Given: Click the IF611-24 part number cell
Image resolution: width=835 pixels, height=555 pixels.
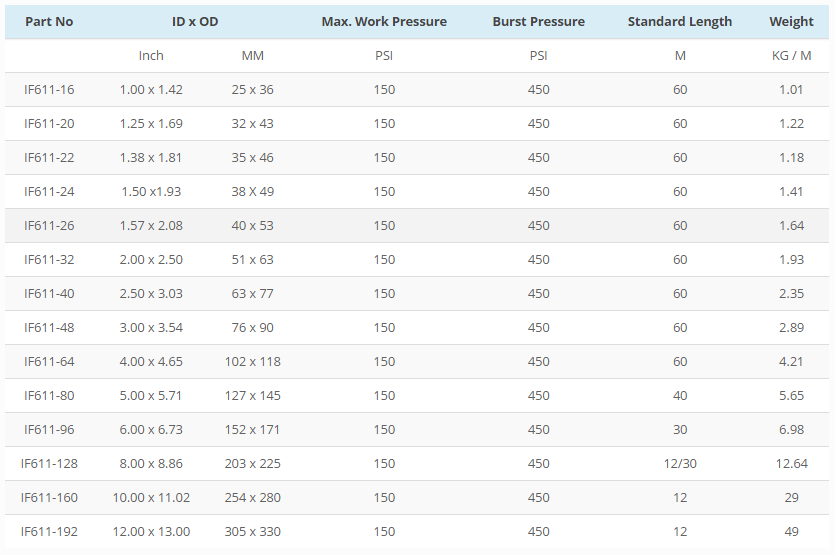Looking at the screenshot, I should coord(49,191).
